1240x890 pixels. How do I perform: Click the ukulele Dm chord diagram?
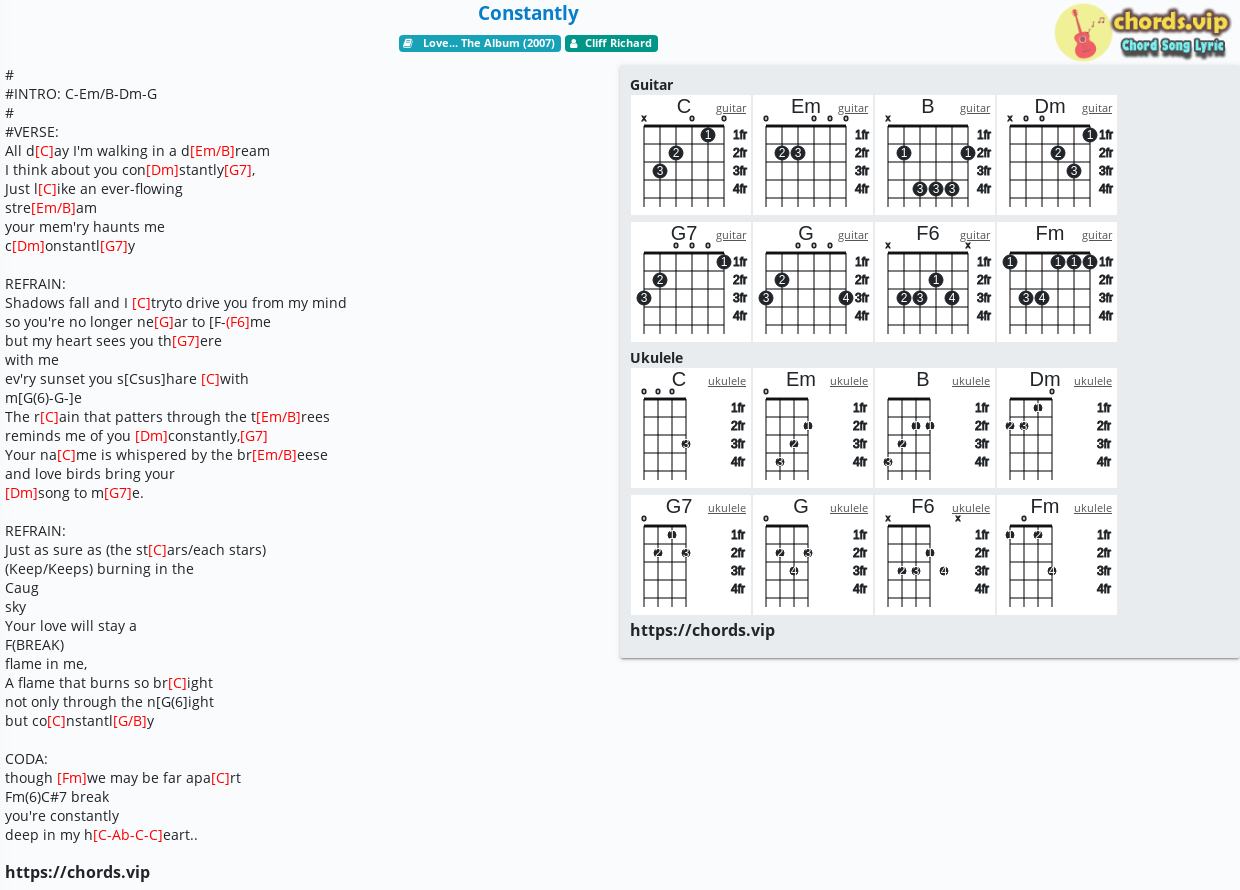pyautogui.click(x=1057, y=428)
